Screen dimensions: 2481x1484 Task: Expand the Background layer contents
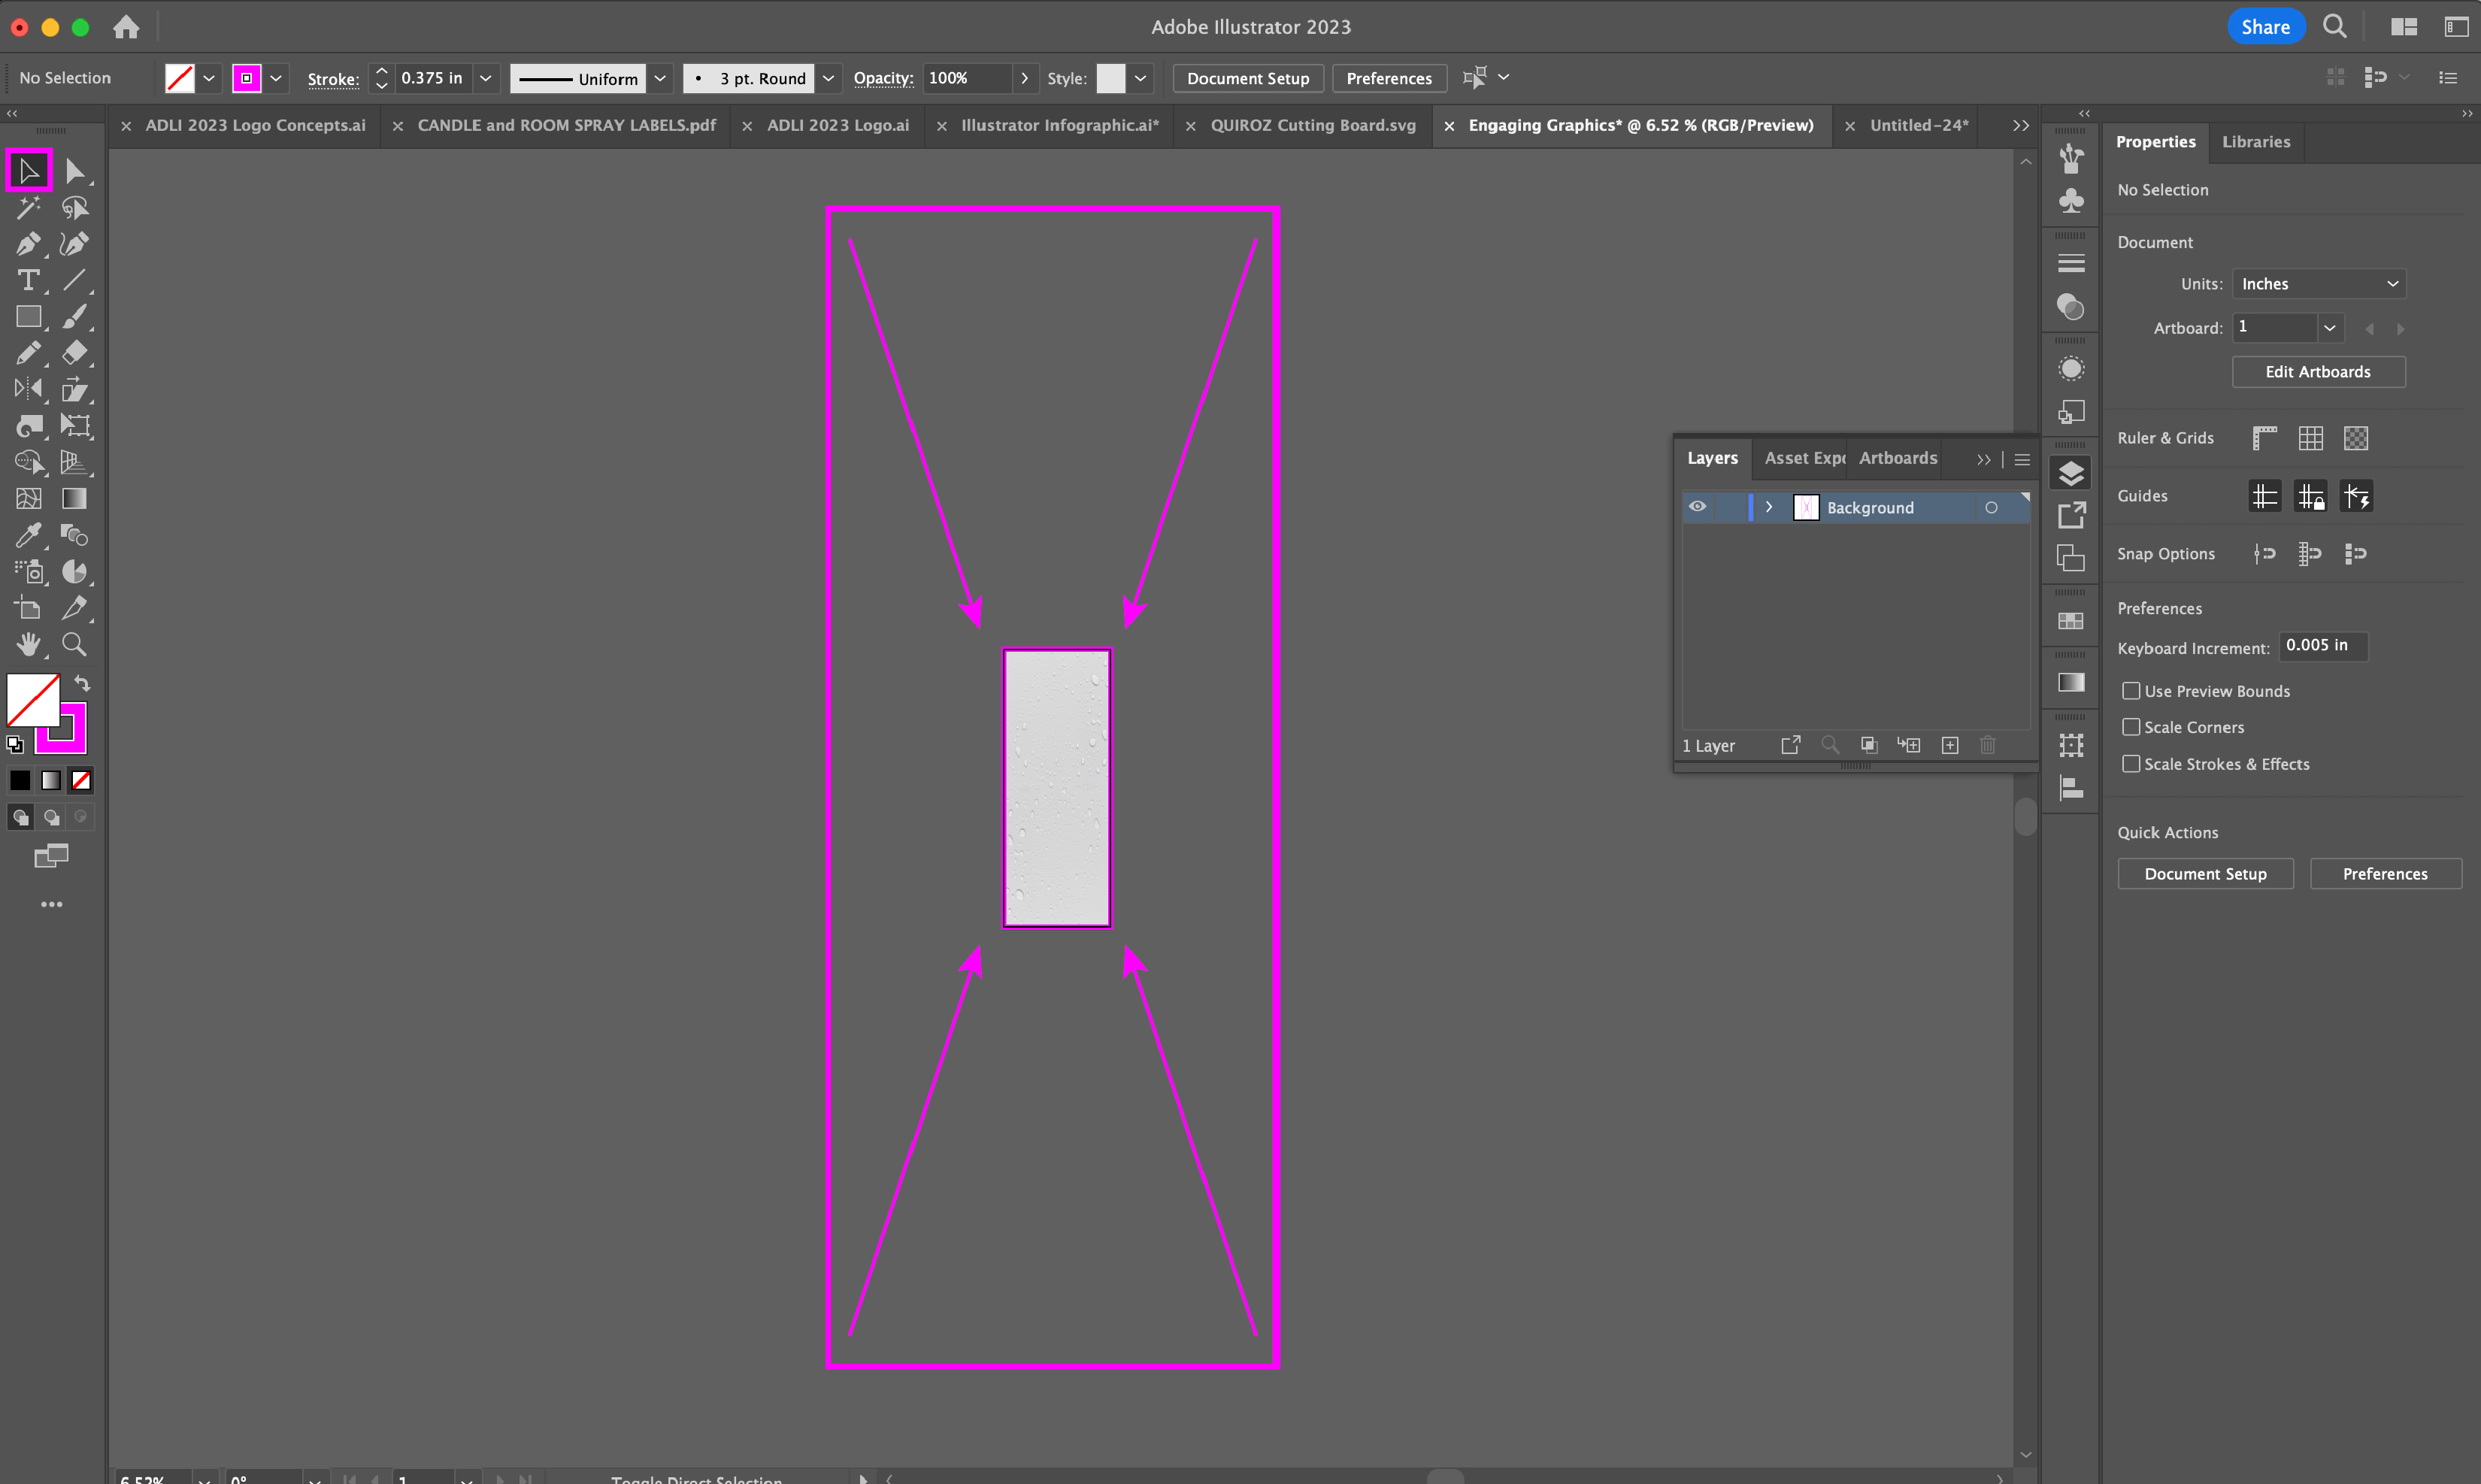click(x=1769, y=507)
